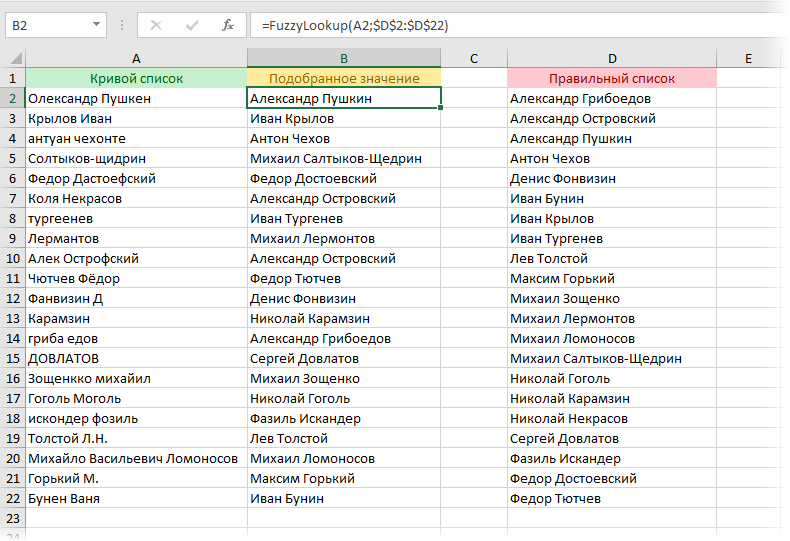Select cell 'Чютчев Фёдор'
The width and height of the screenshot is (790, 541).
[136, 279]
